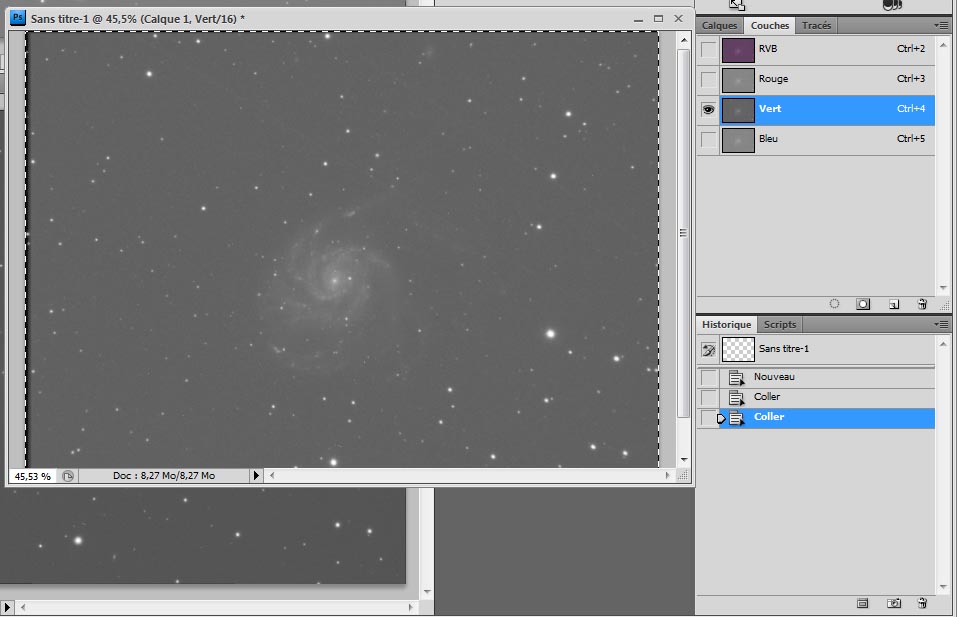Open the Couches panel options menu
The width and height of the screenshot is (957, 617).
click(x=941, y=25)
